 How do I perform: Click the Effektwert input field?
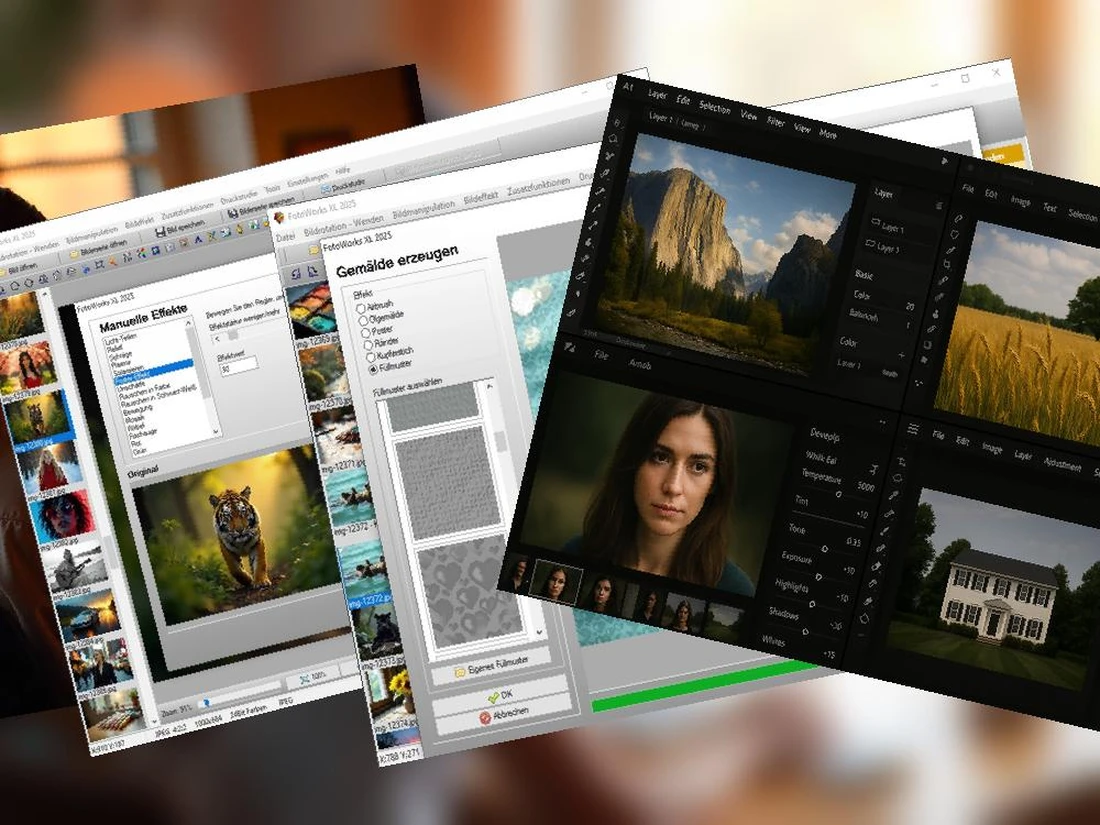tap(239, 366)
